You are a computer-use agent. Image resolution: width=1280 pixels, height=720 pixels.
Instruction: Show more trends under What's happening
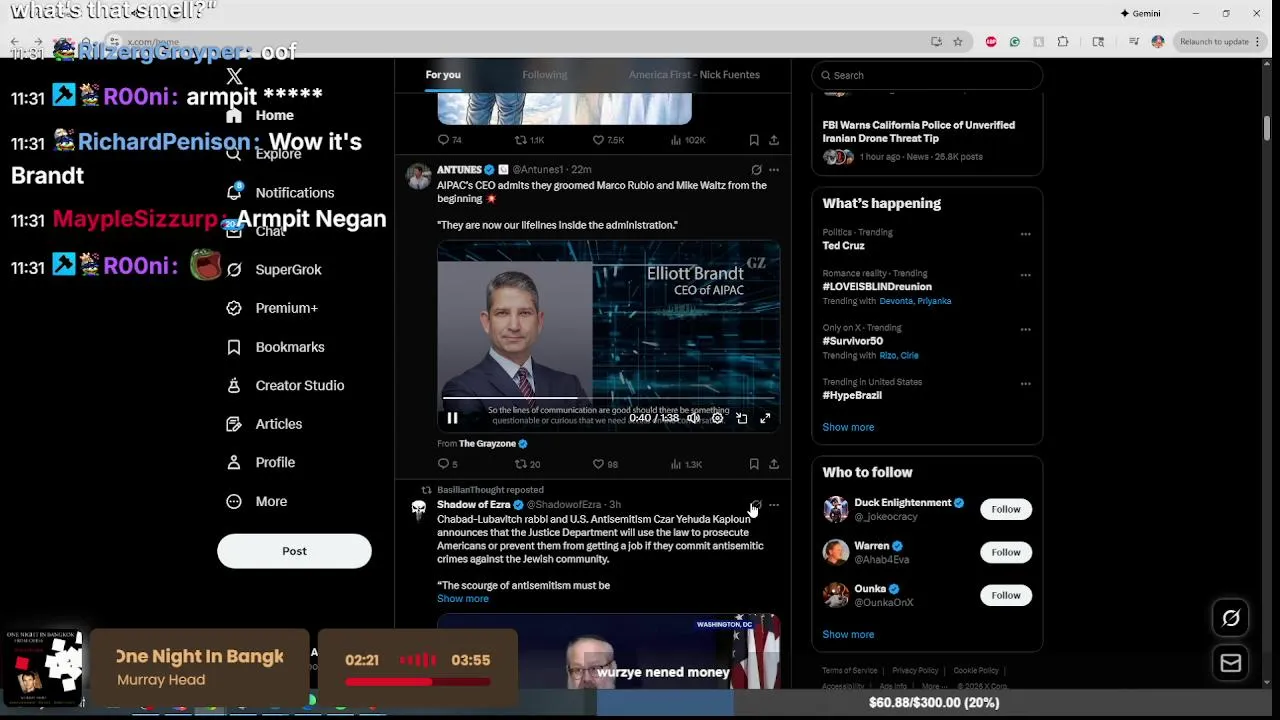point(848,427)
